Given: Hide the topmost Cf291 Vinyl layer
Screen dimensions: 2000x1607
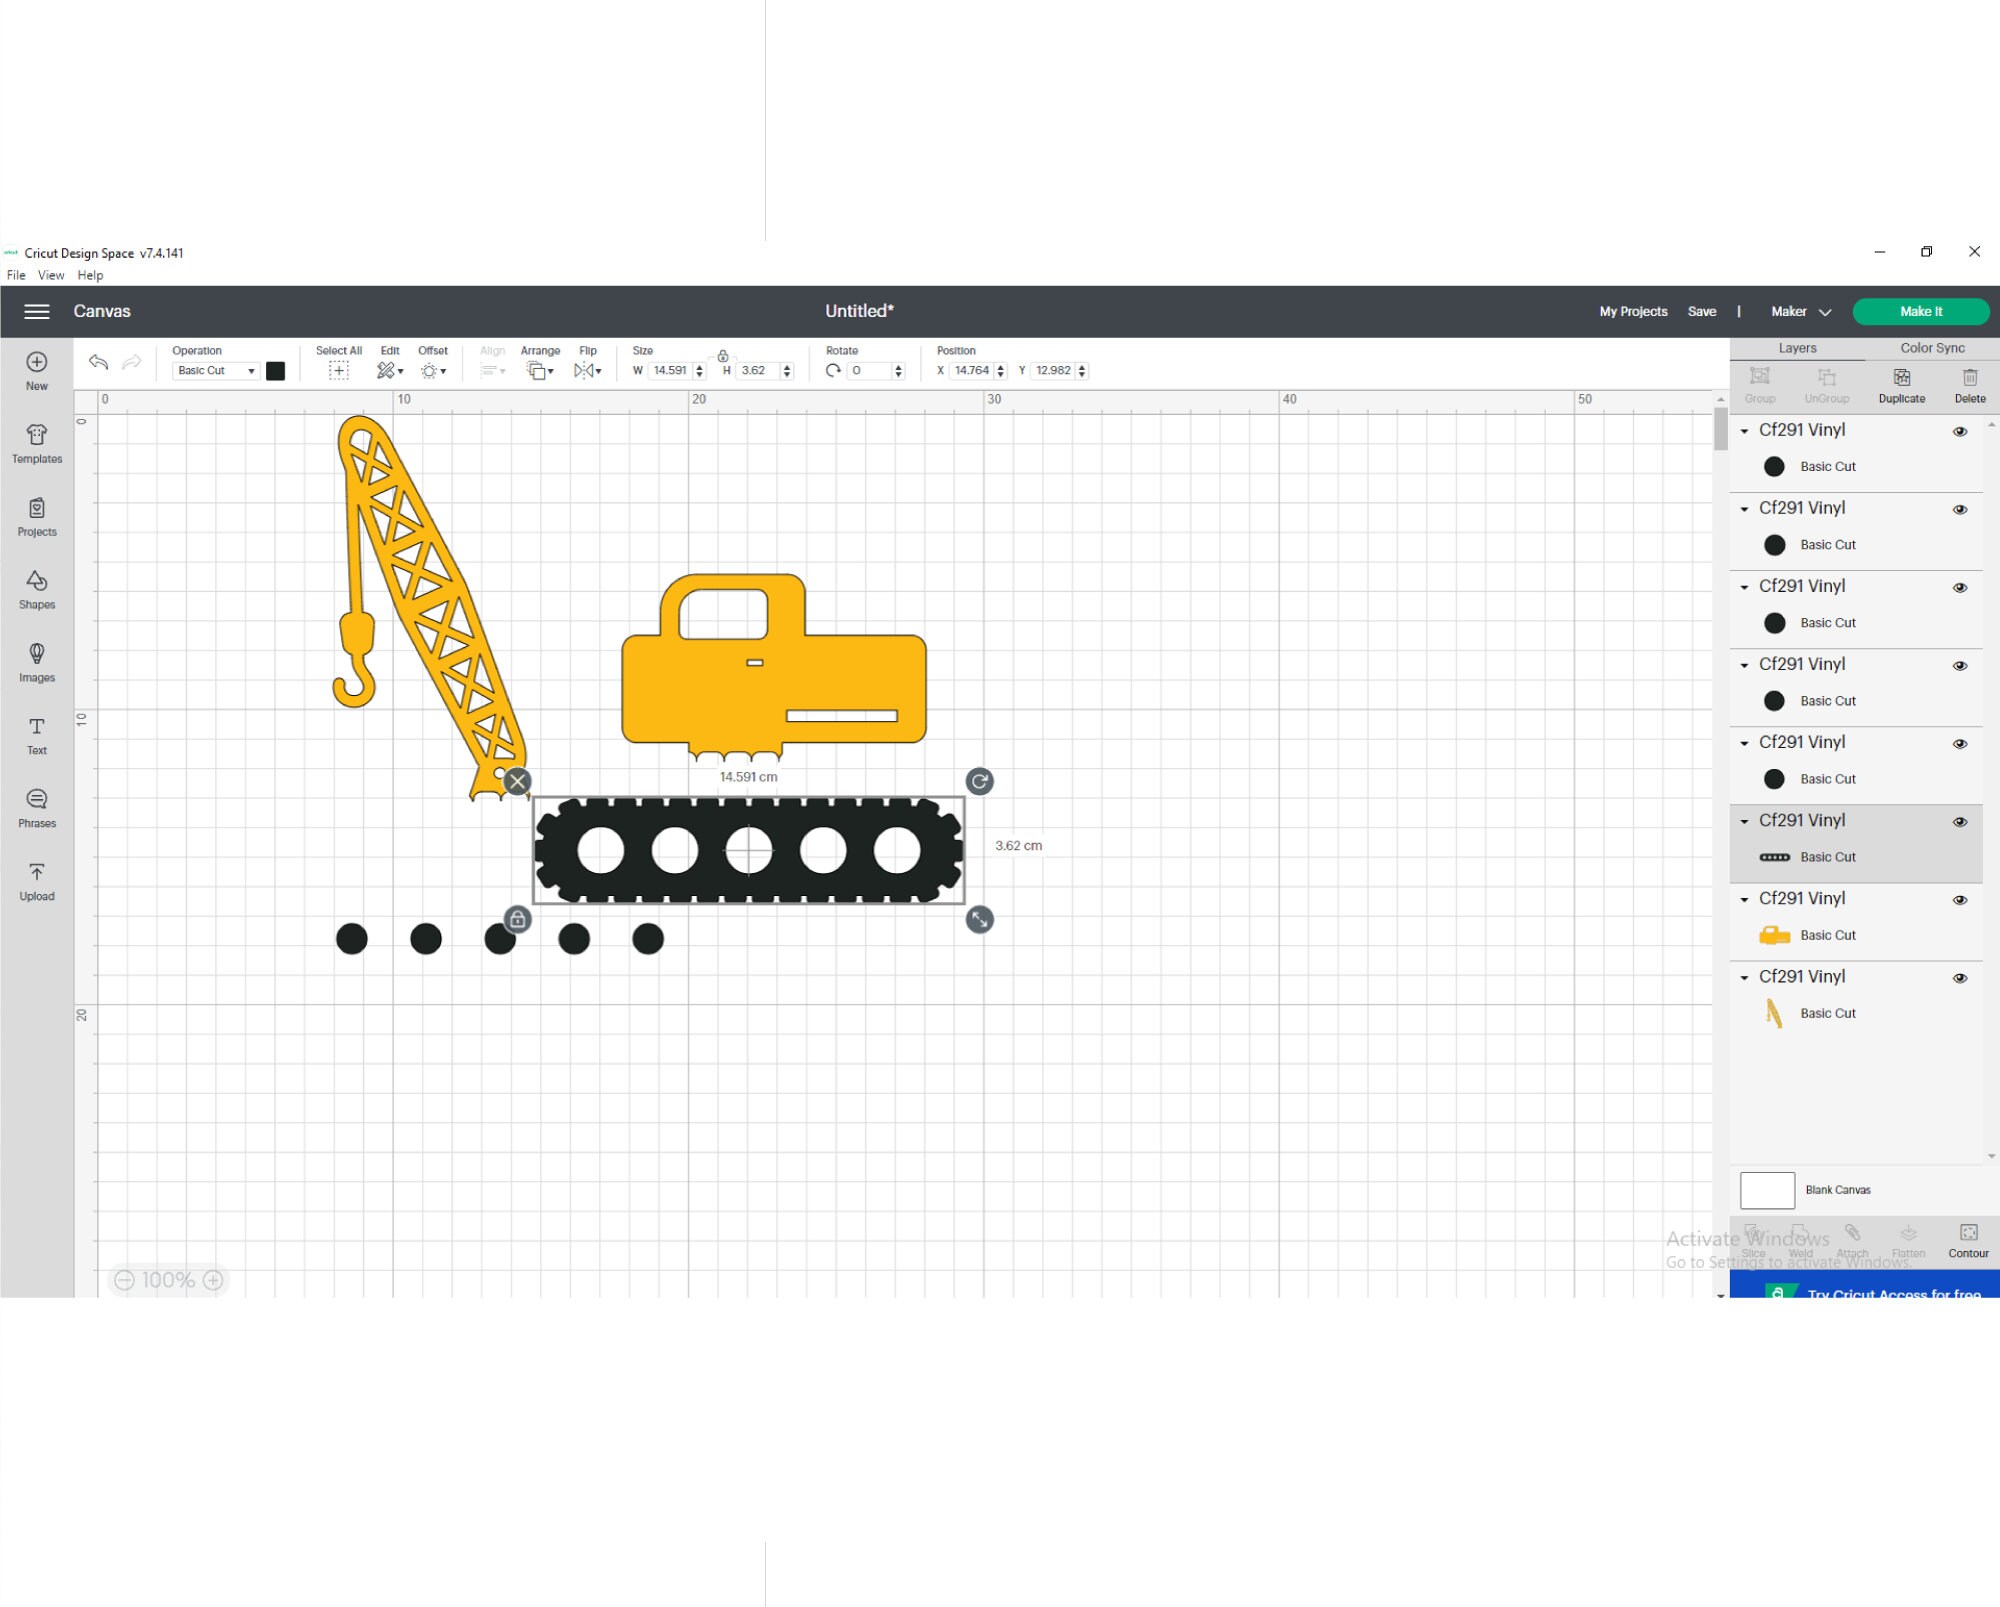Looking at the screenshot, I should click(1959, 431).
